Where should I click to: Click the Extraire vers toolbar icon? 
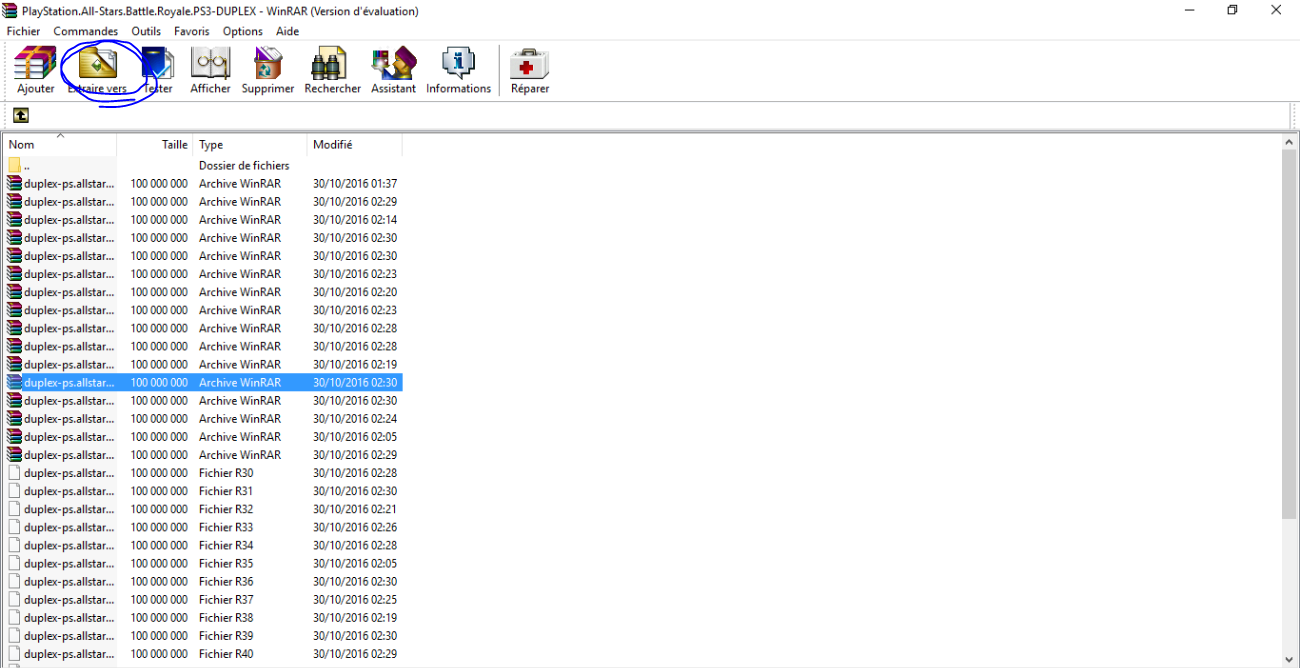[x=98, y=64]
